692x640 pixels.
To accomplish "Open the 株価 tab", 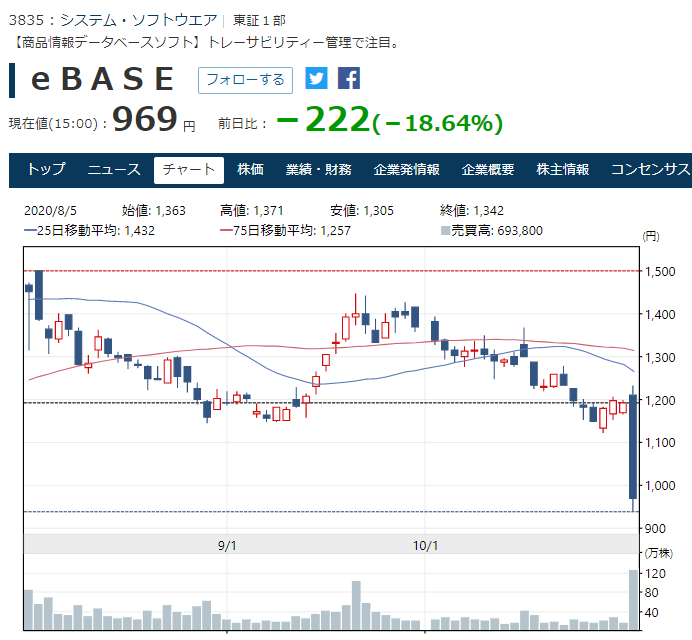I will pos(250,169).
